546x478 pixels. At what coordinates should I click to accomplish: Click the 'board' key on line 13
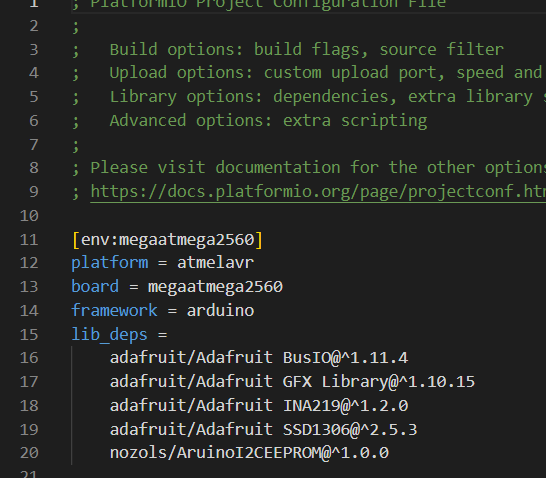[x=95, y=287]
